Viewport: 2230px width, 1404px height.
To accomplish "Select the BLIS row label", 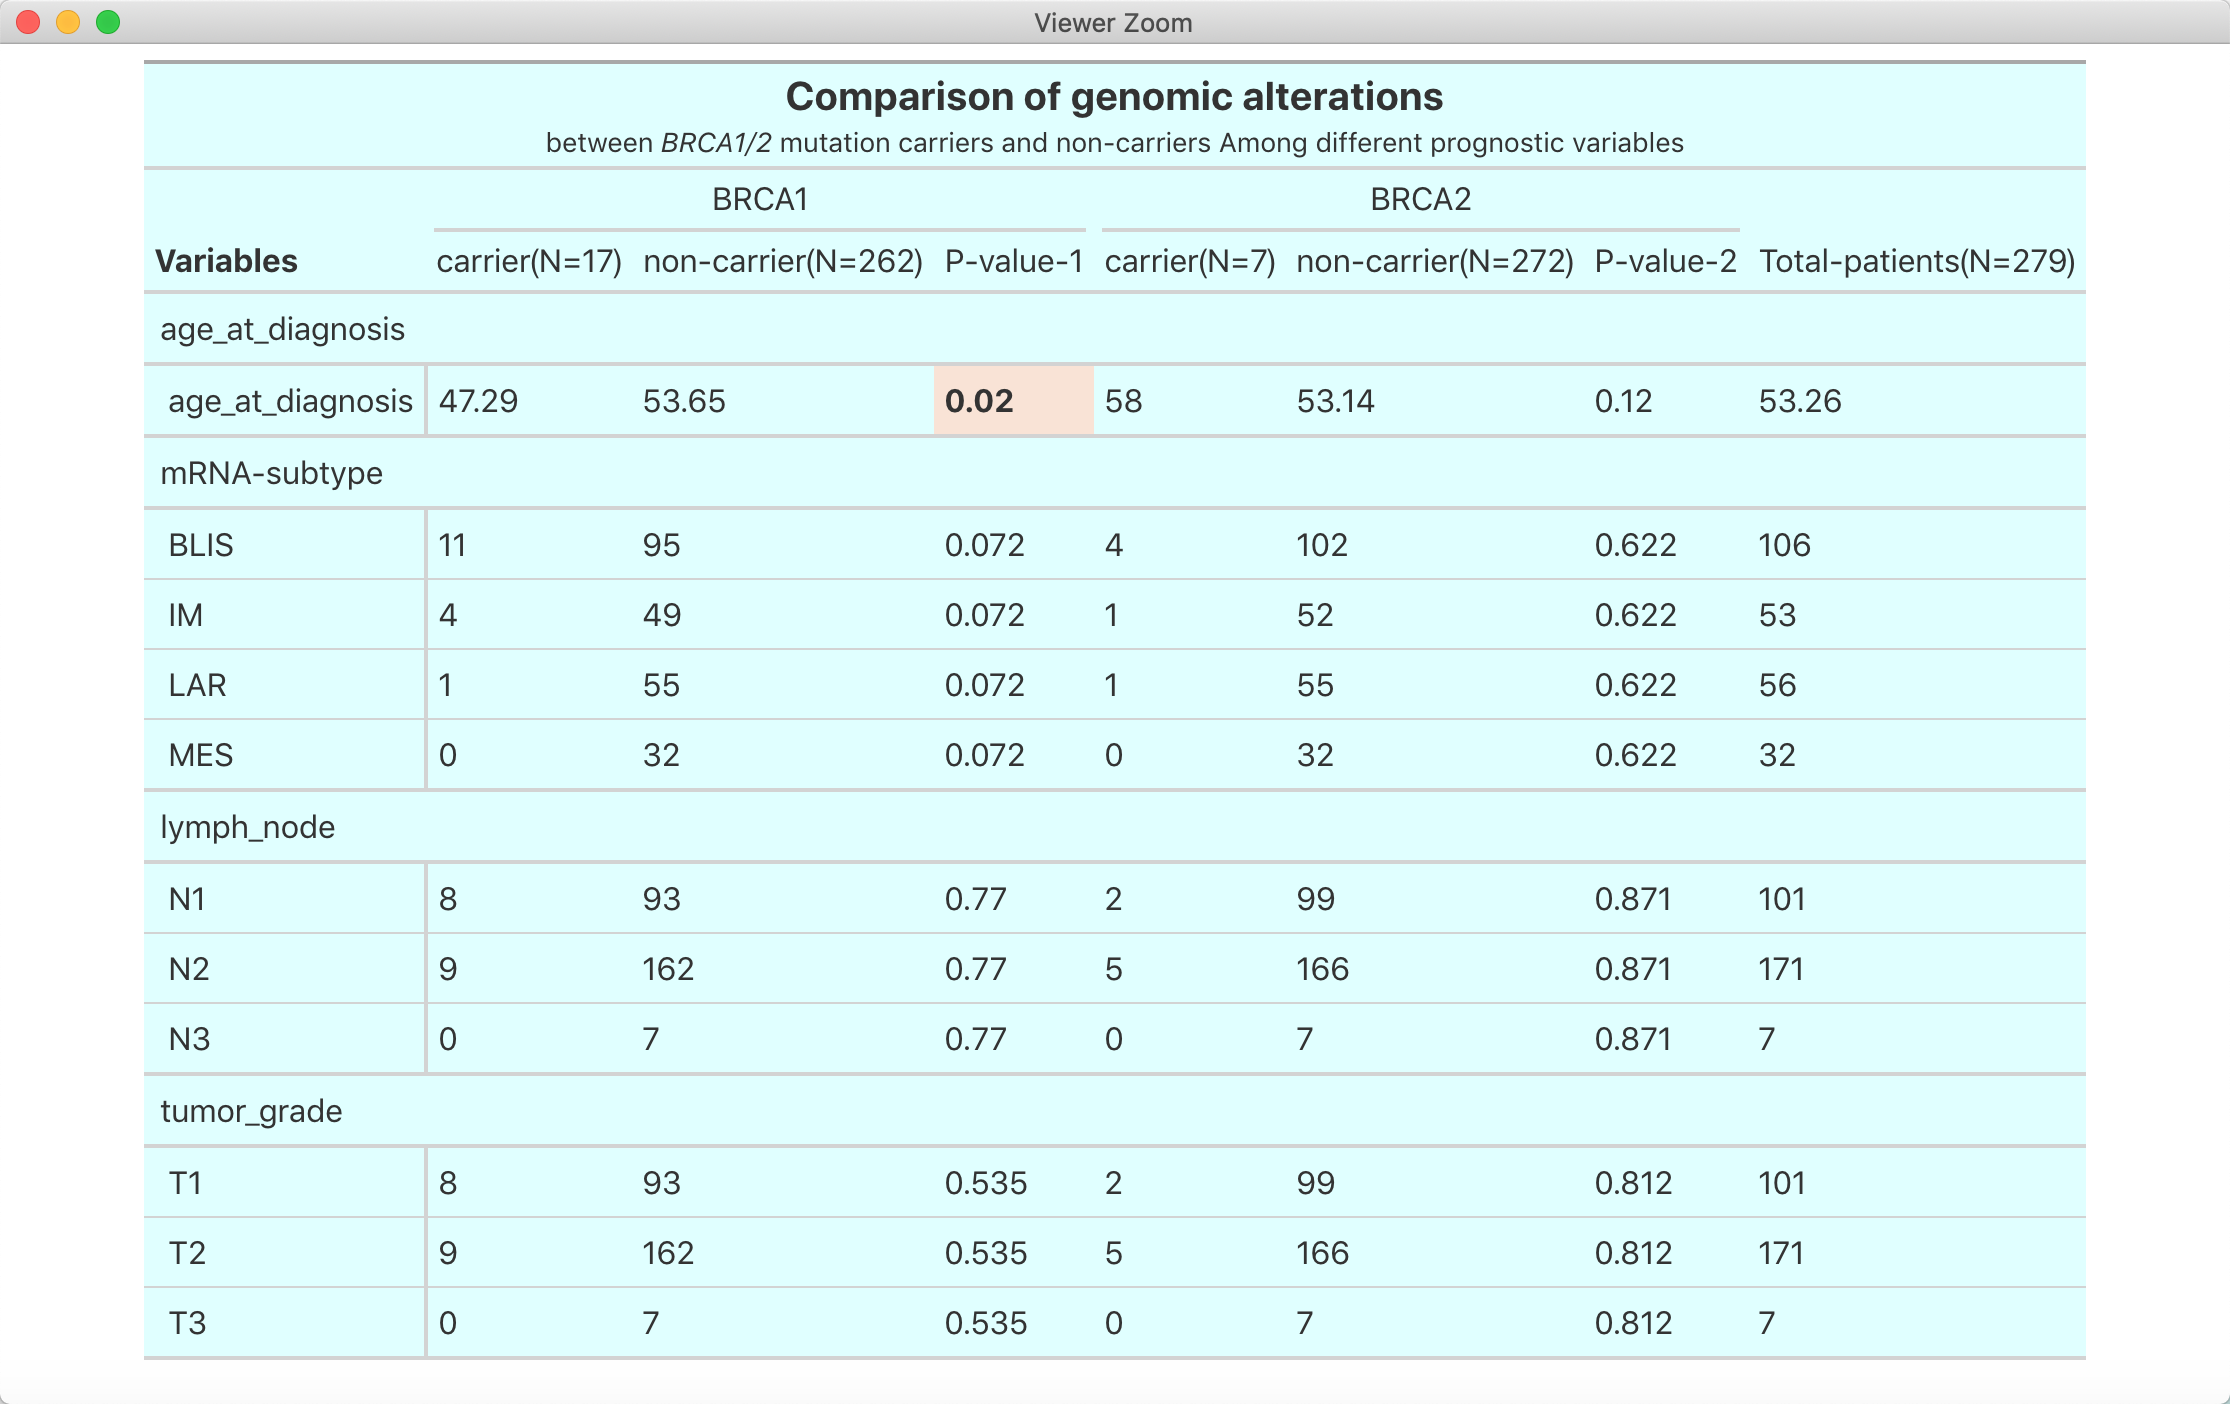I will tap(201, 545).
